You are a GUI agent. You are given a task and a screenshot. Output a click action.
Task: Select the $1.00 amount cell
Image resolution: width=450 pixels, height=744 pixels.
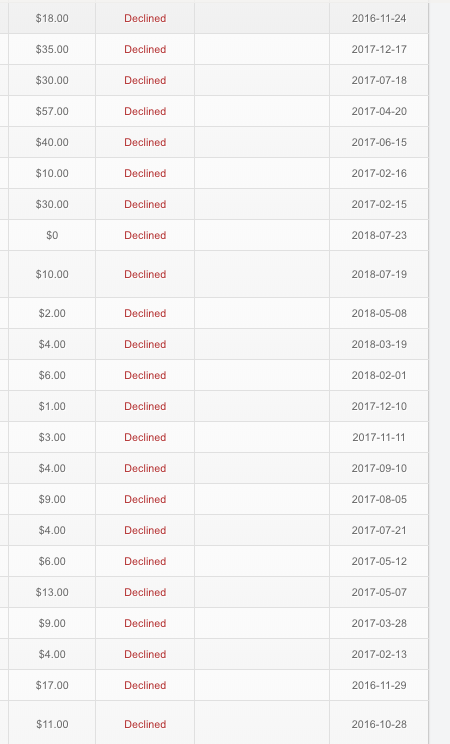pyautogui.click(x=52, y=406)
